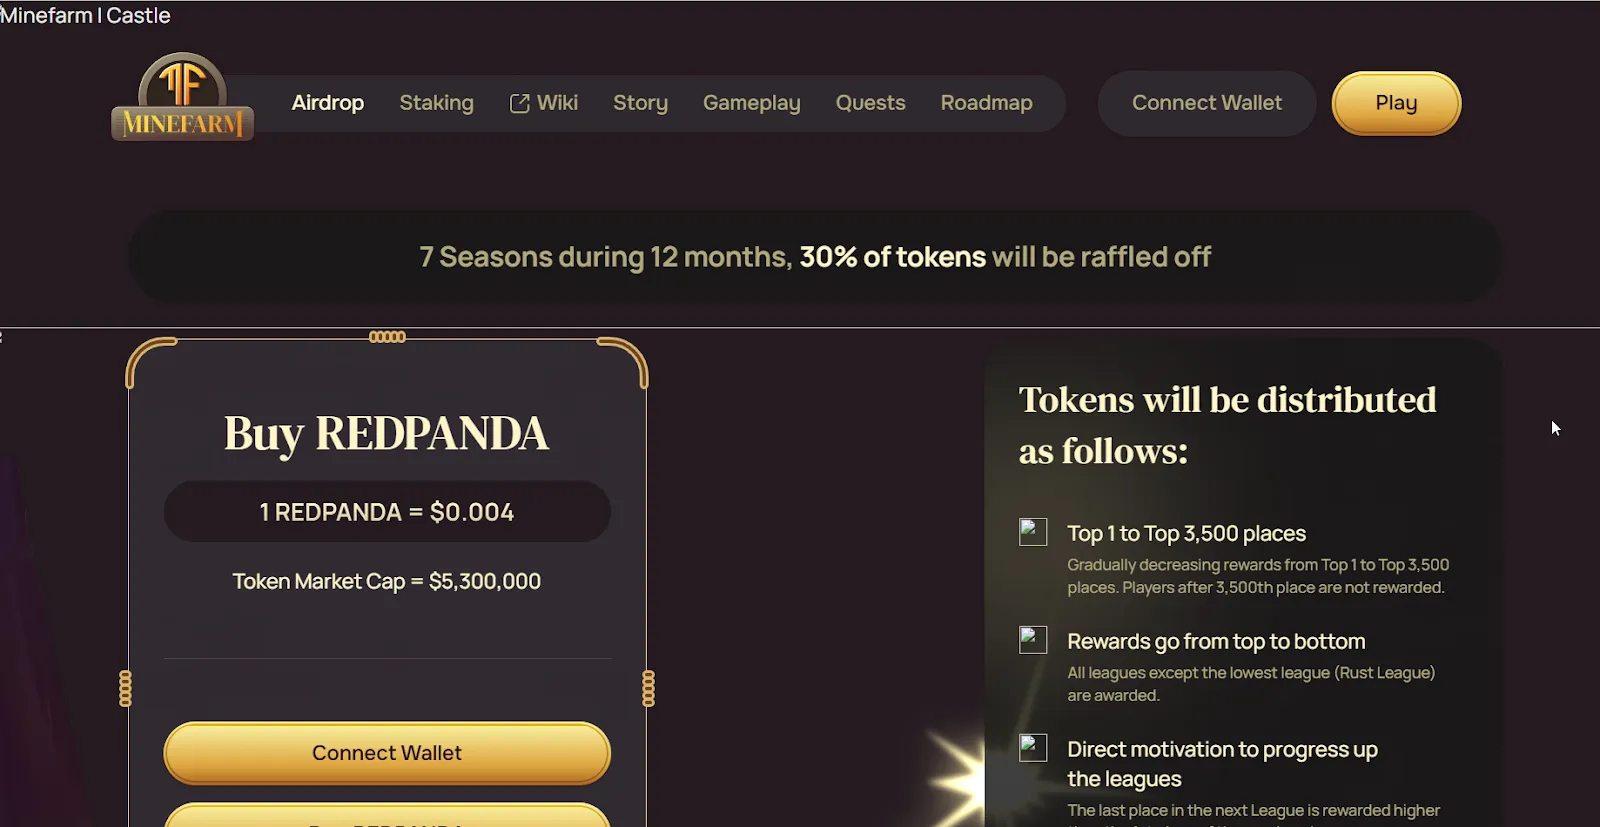Click the golden Play button
This screenshot has height=827, width=1600.
pos(1396,103)
